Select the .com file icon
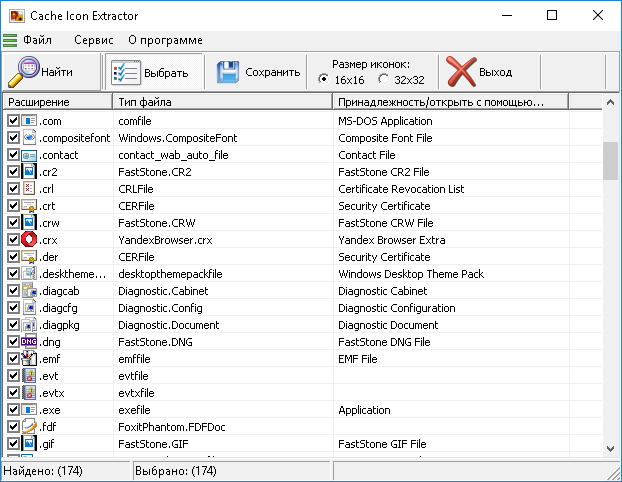 [29, 121]
